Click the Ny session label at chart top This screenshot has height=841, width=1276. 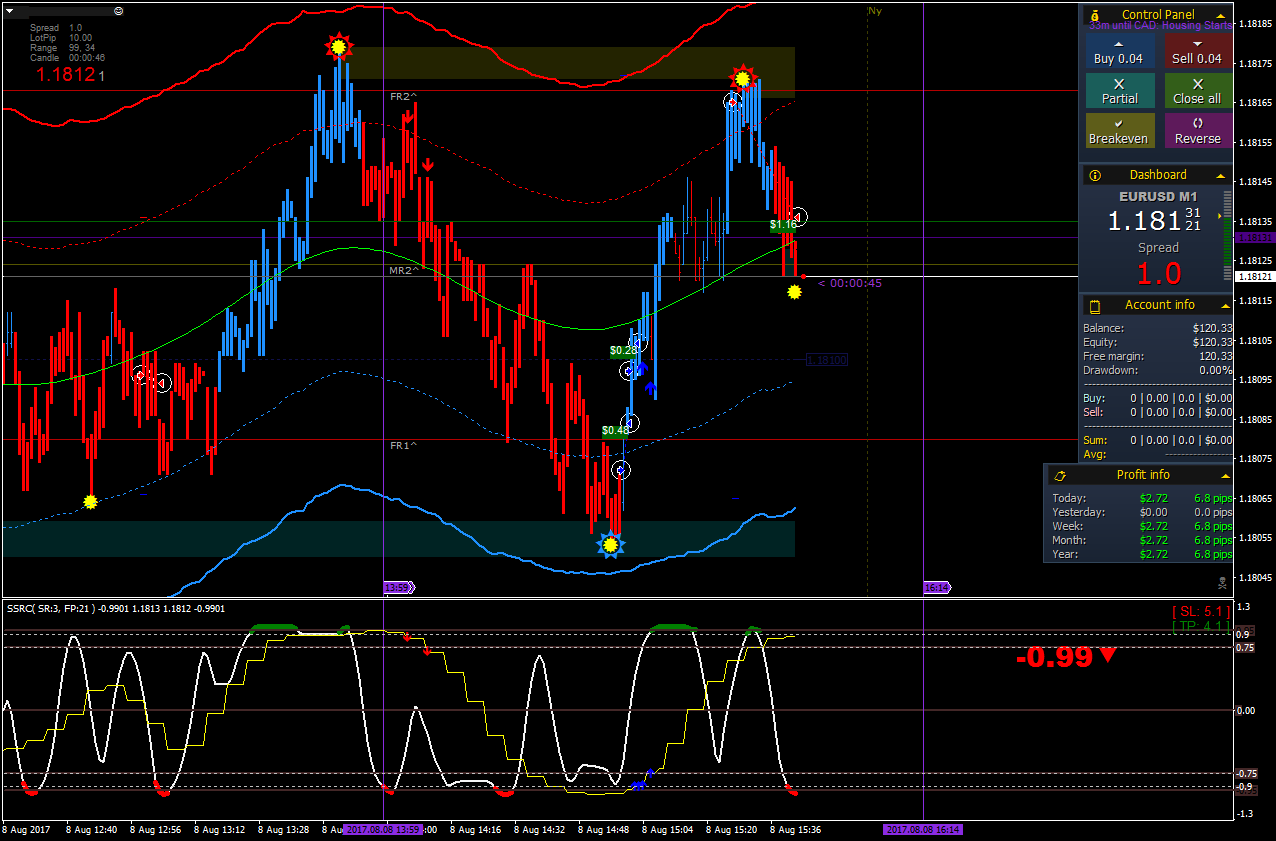(875, 11)
